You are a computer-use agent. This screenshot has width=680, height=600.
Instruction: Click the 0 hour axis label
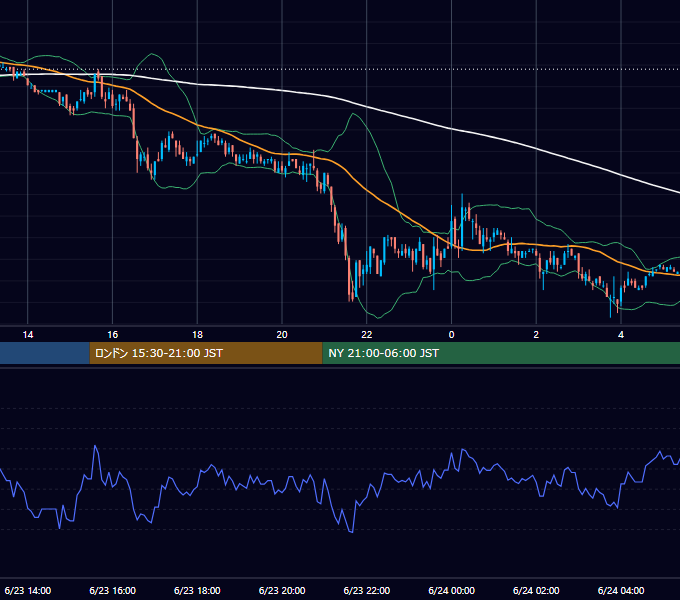[451, 335]
